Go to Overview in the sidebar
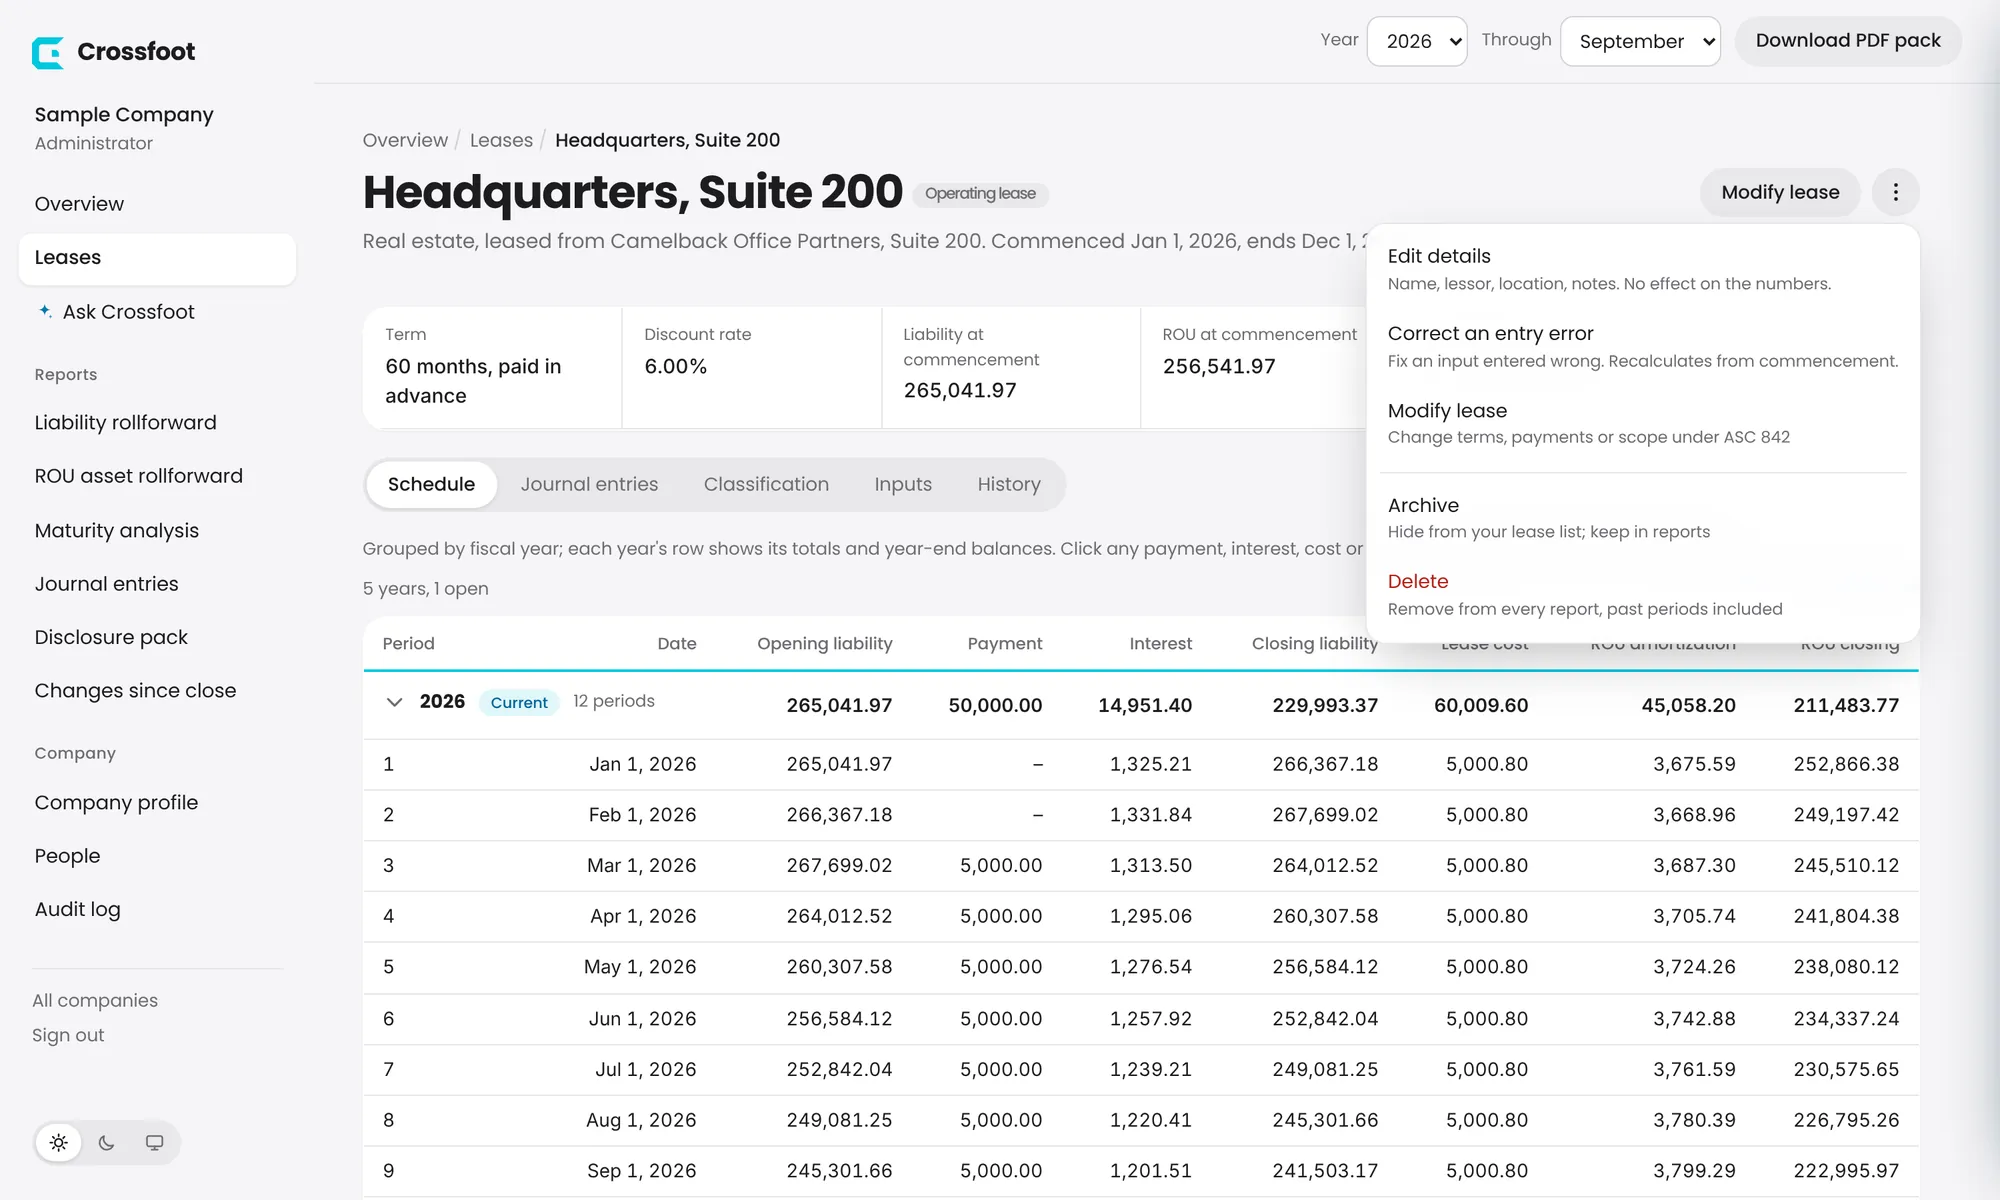2000x1200 pixels. pos(157,204)
